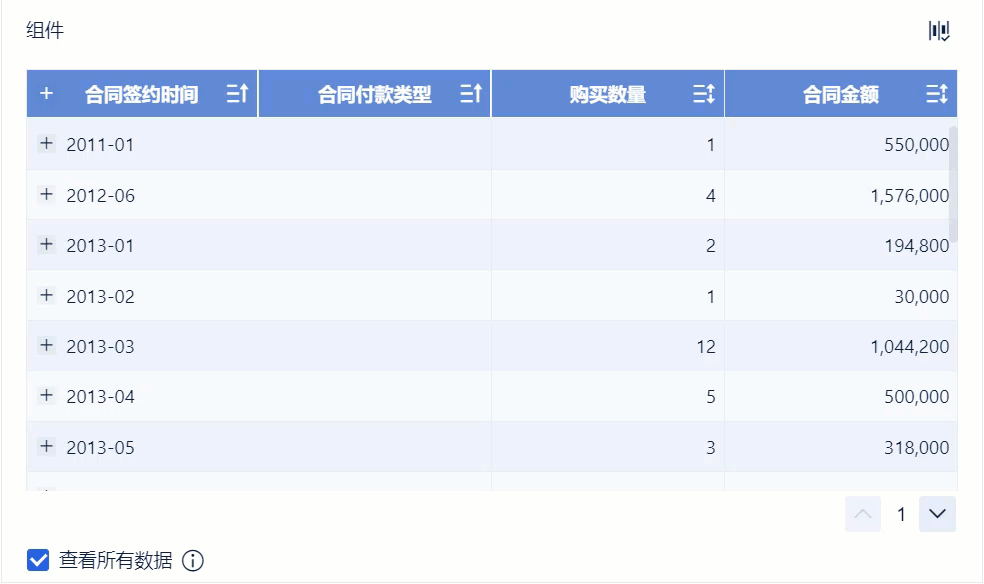The image size is (984, 584).
Task: Toggle the 查看所有数据 checkbox
Action: [38, 560]
